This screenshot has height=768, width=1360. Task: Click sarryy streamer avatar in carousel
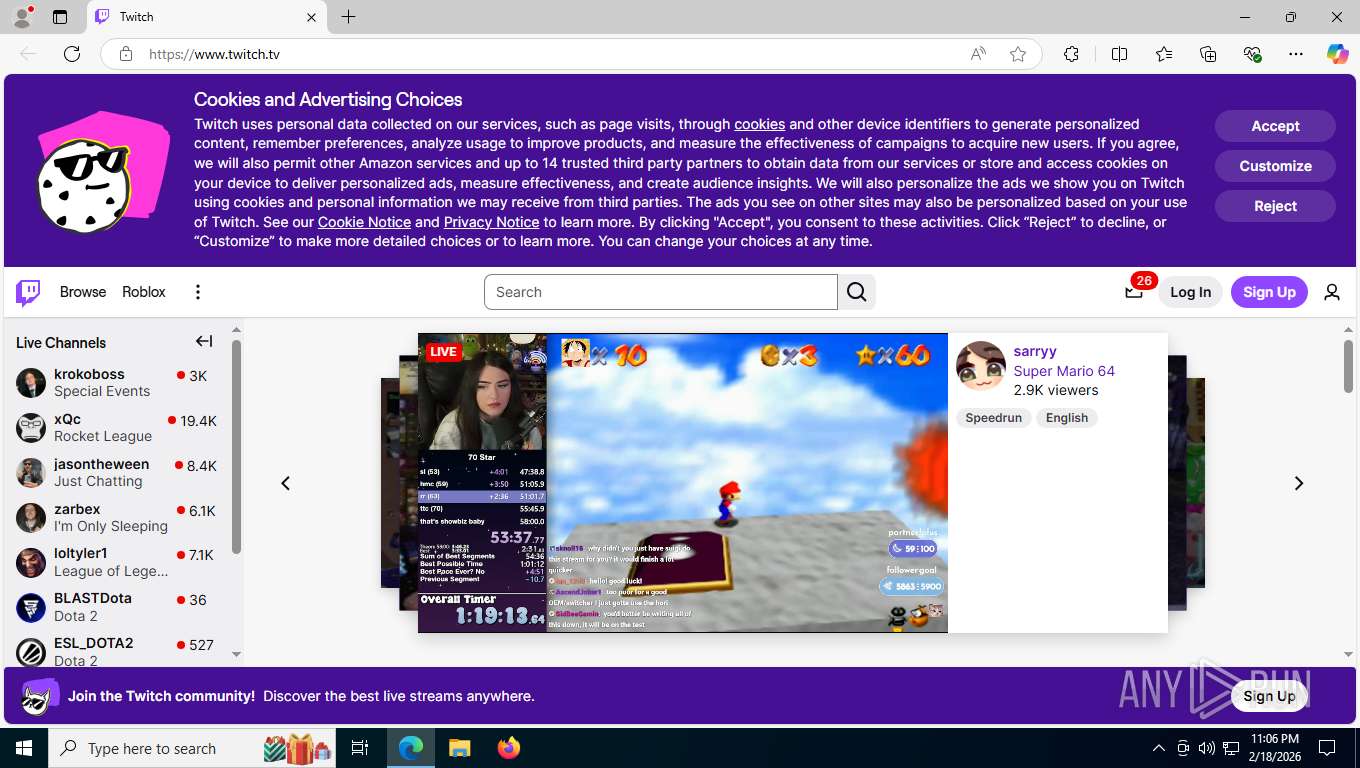tap(981, 366)
